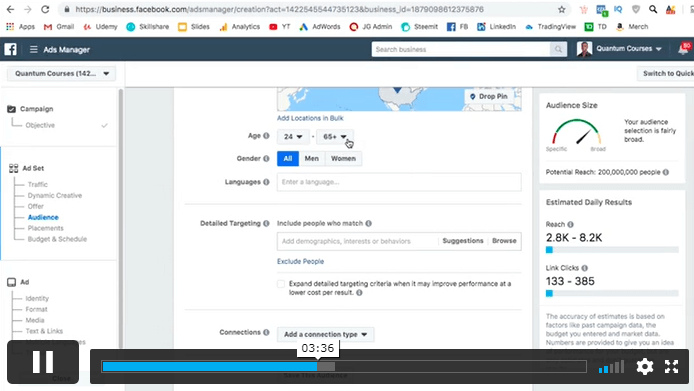
Task: Open the AdWords bookmark
Action: pyautogui.click(x=320, y=27)
